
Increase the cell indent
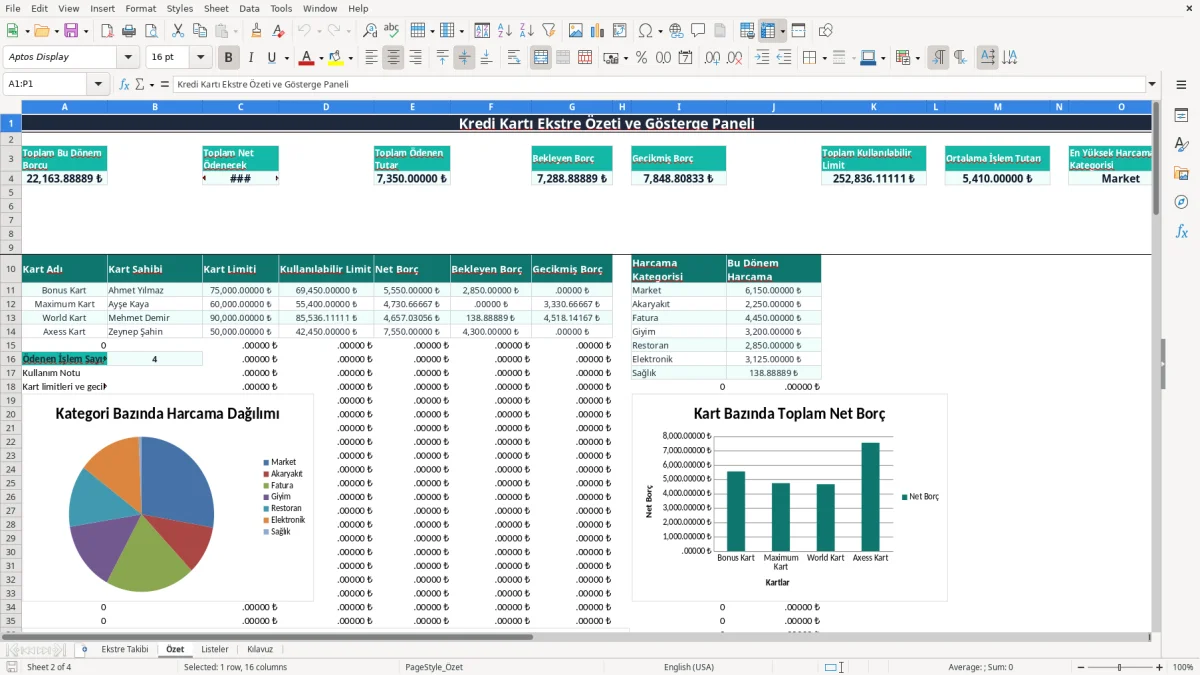pyautogui.click(x=762, y=58)
